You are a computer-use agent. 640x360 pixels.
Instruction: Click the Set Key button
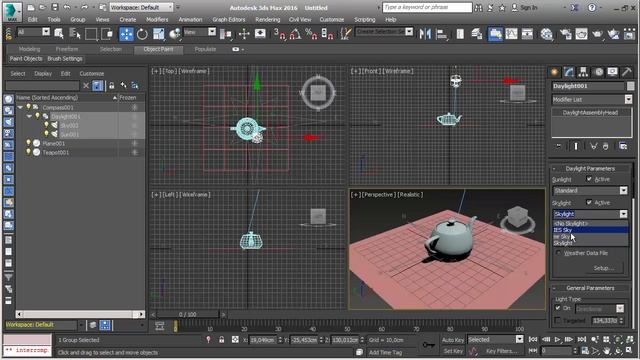(x=453, y=351)
